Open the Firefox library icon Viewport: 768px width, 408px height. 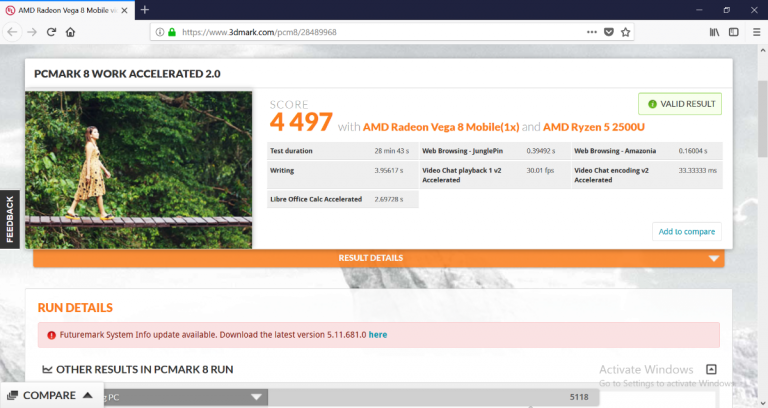click(x=714, y=32)
